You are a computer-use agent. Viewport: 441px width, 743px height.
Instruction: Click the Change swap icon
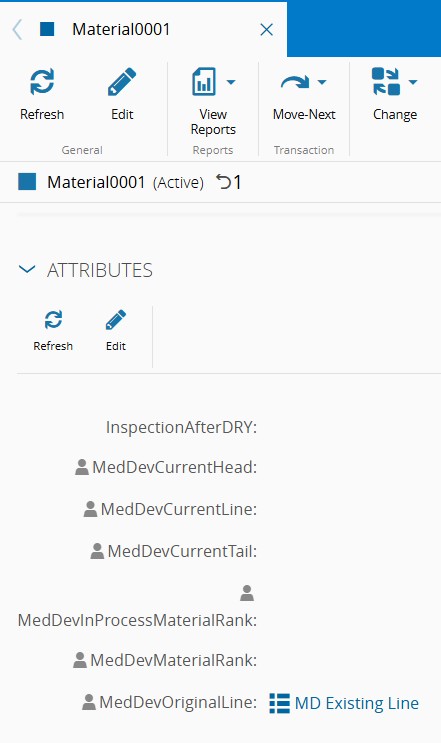386,82
